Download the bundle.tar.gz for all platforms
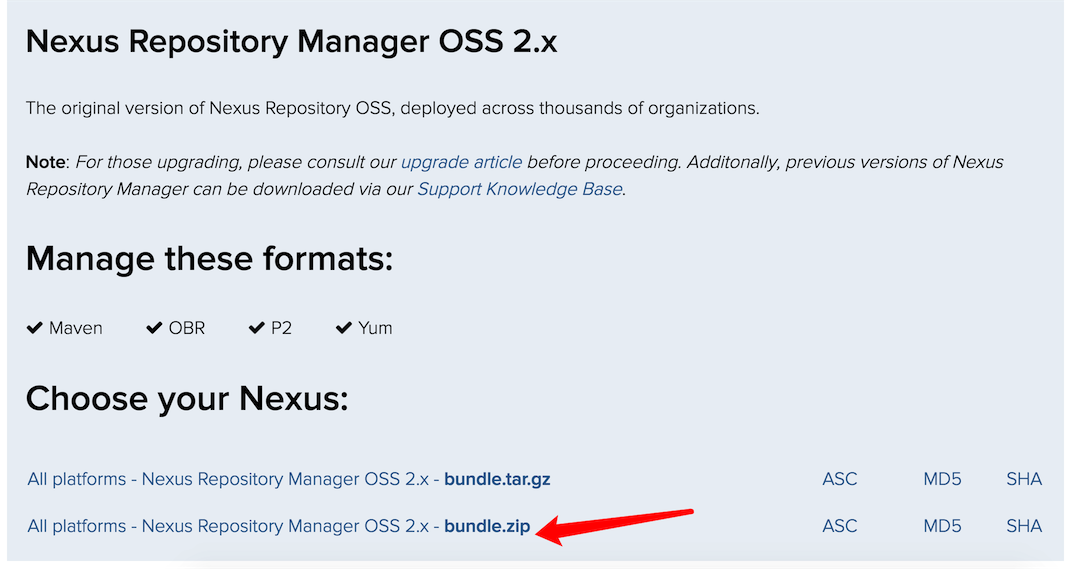Viewport: 1079px width, 569px height. (288, 479)
